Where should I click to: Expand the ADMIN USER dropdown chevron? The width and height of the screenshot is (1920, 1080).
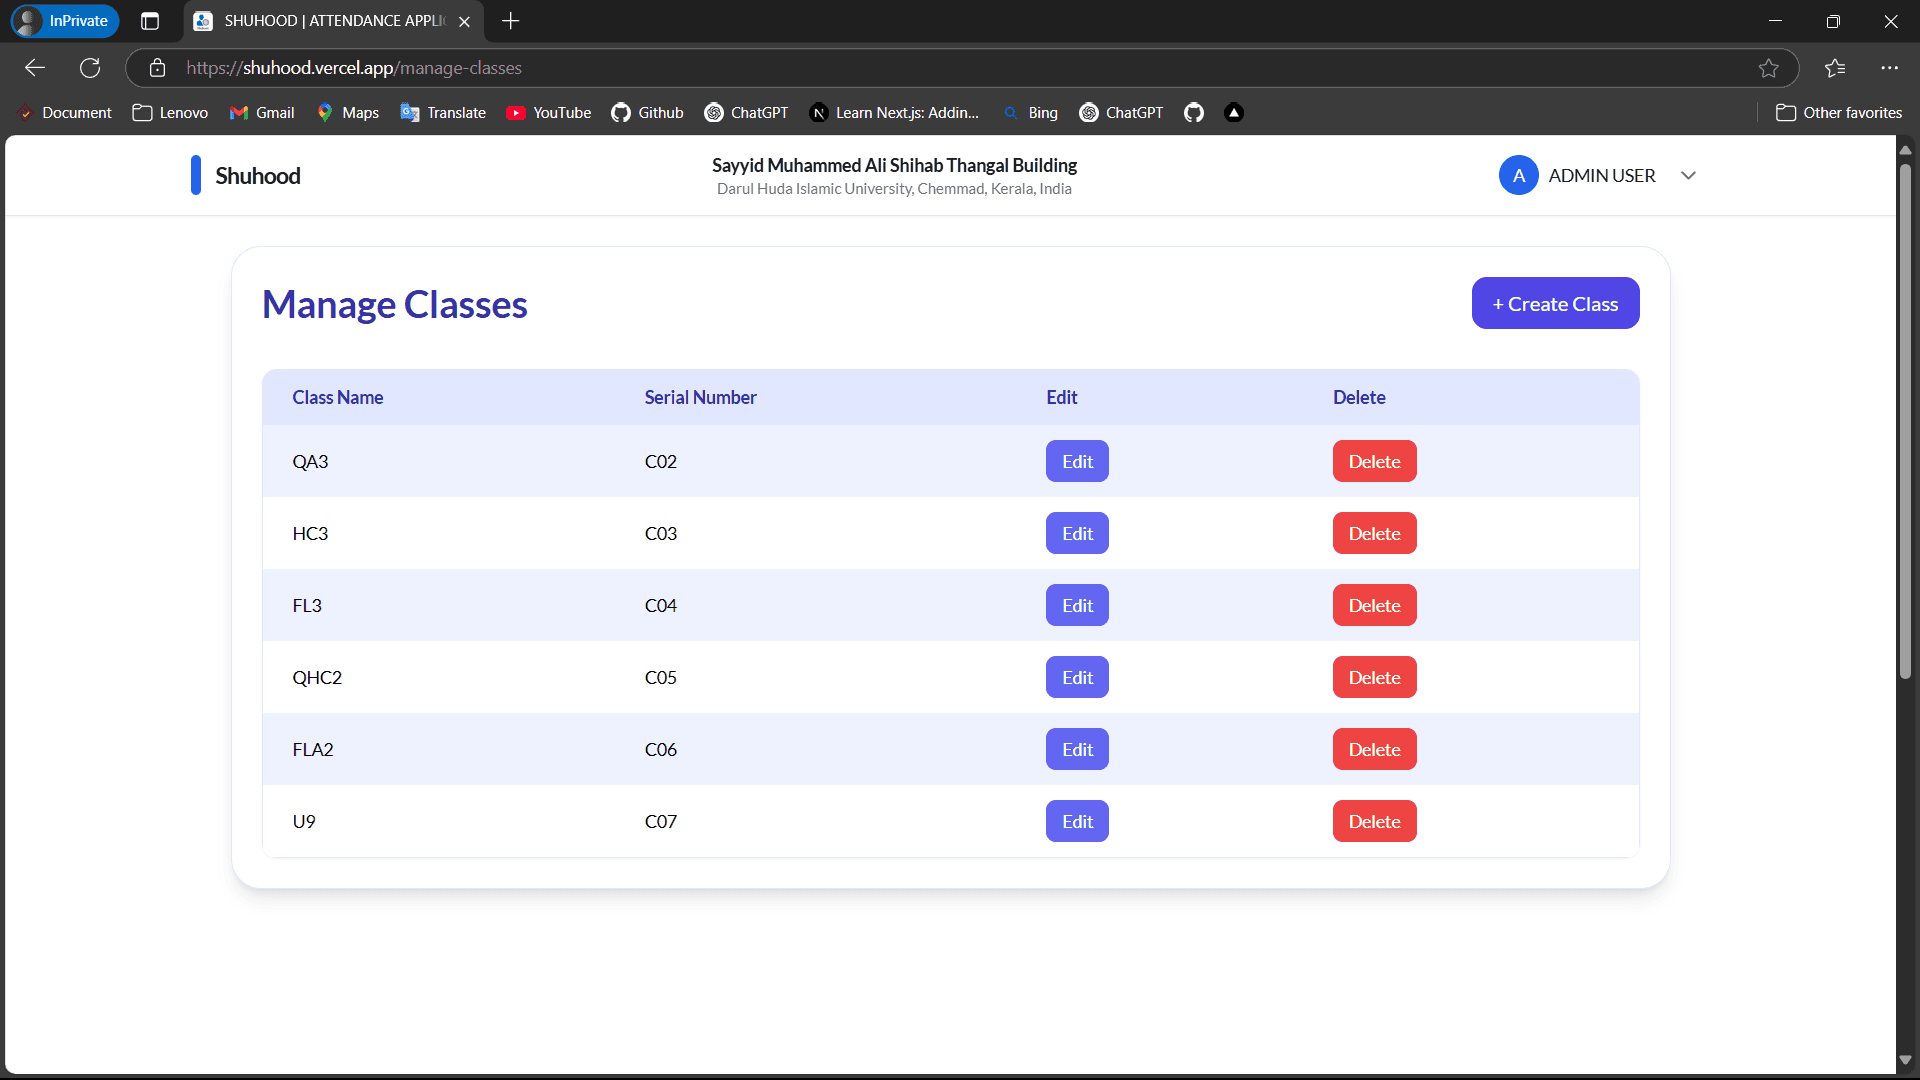pos(1688,175)
